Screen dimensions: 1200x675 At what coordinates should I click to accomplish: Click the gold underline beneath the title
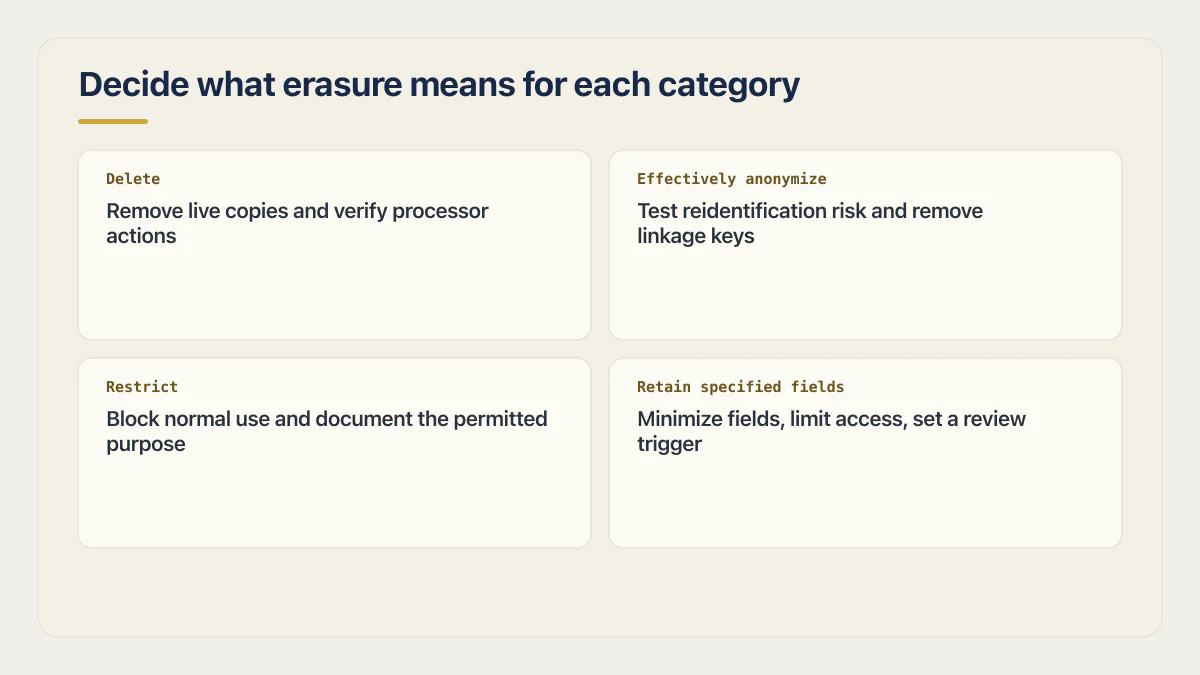tap(113, 122)
